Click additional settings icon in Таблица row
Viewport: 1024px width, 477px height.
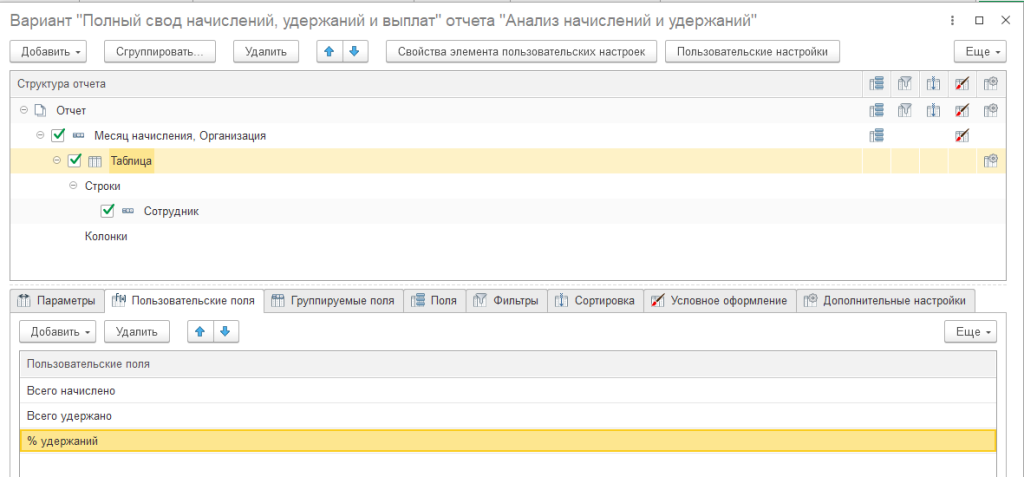tap(990, 161)
